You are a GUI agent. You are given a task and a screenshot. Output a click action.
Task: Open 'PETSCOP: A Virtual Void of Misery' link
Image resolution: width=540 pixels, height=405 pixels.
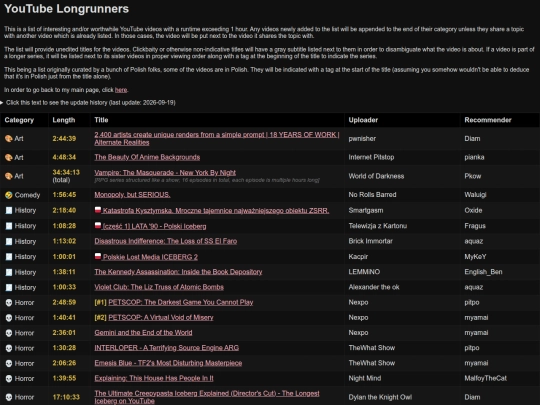tap(161, 317)
